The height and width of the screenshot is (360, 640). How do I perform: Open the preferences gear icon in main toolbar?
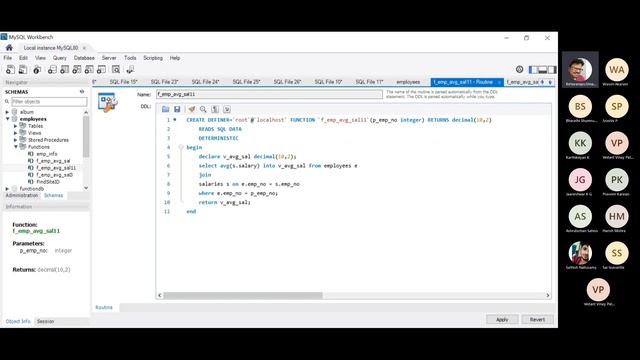[x=519, y=69]
